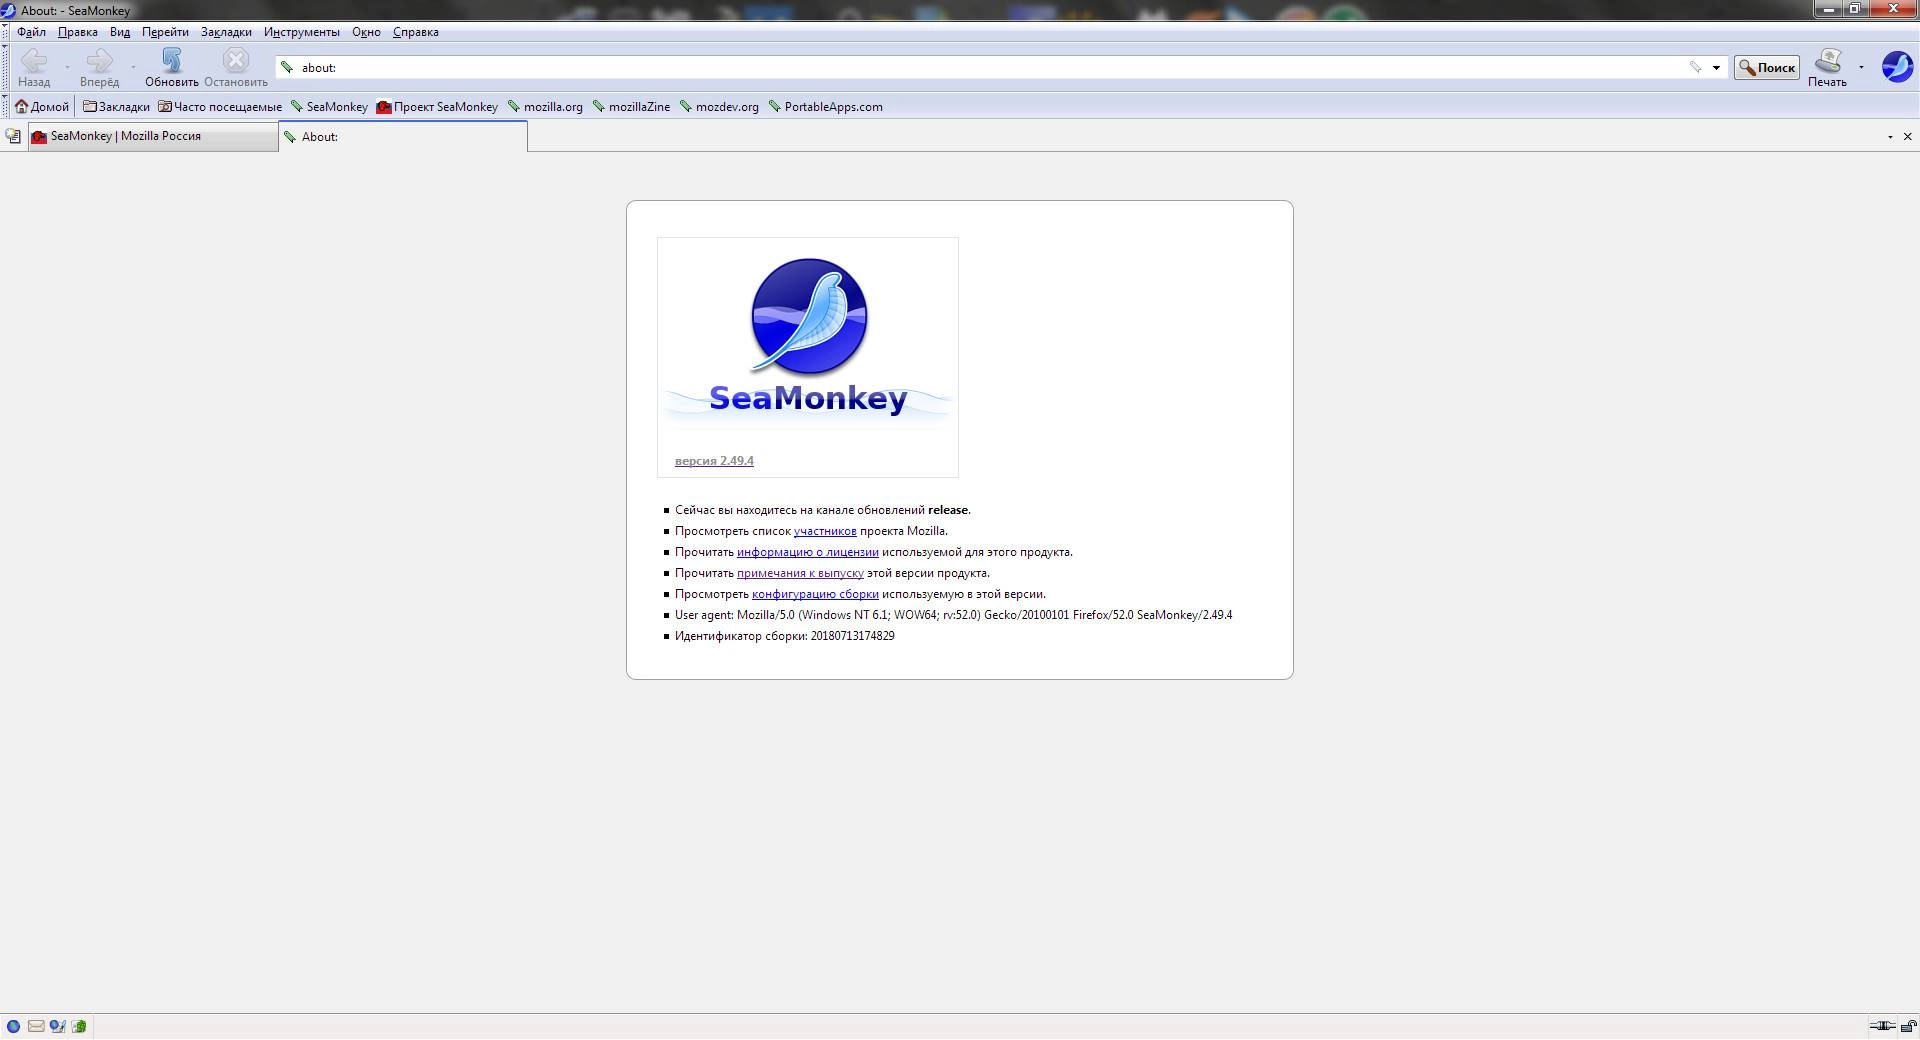Viewport: 1920px width, 1040px height.
Task: Open the Вперёд history dropdown arrow
Action: (133, 68)
